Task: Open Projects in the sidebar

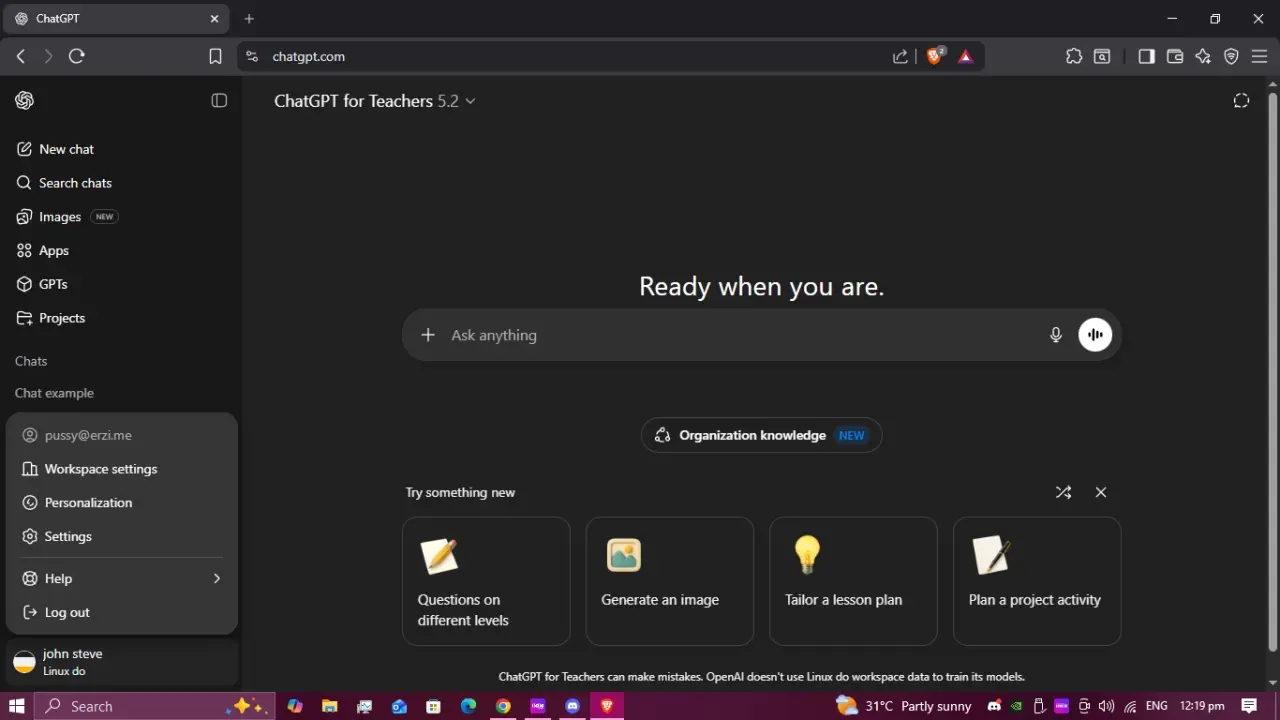Action: click(120, 318)
